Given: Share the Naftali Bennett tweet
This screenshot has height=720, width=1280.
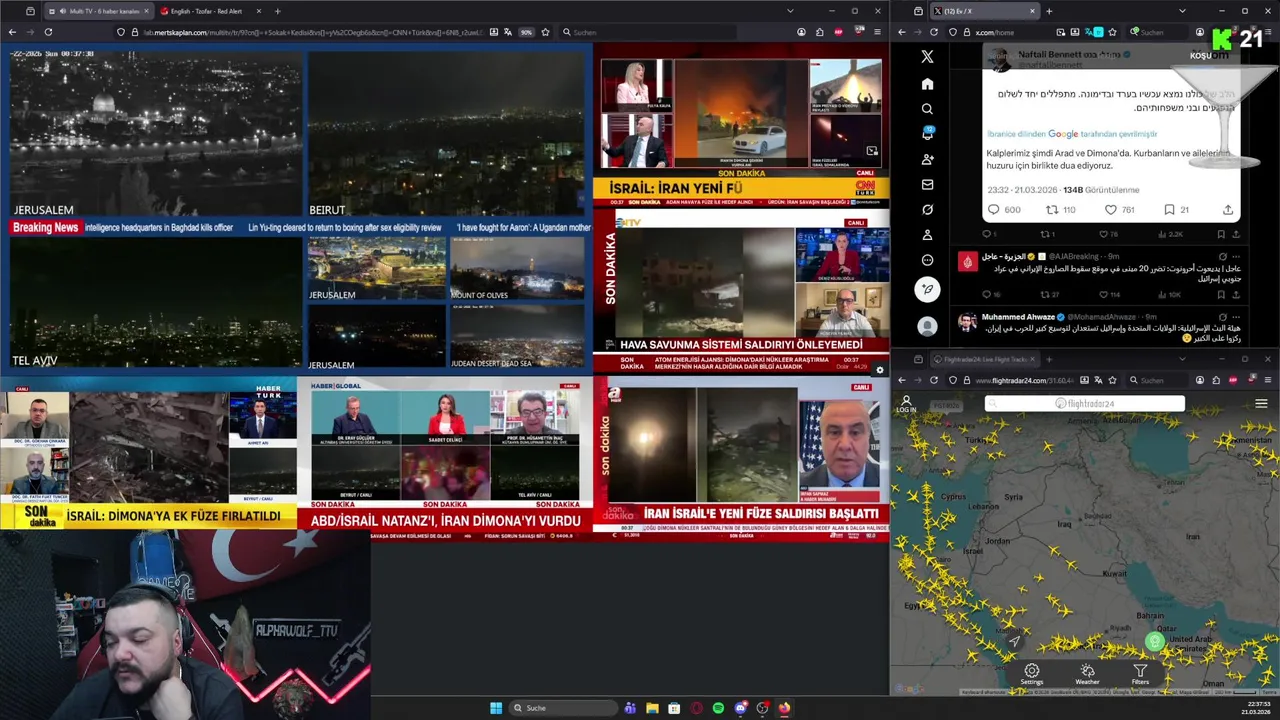Looking at the screenshot, I should (1228, 210).
